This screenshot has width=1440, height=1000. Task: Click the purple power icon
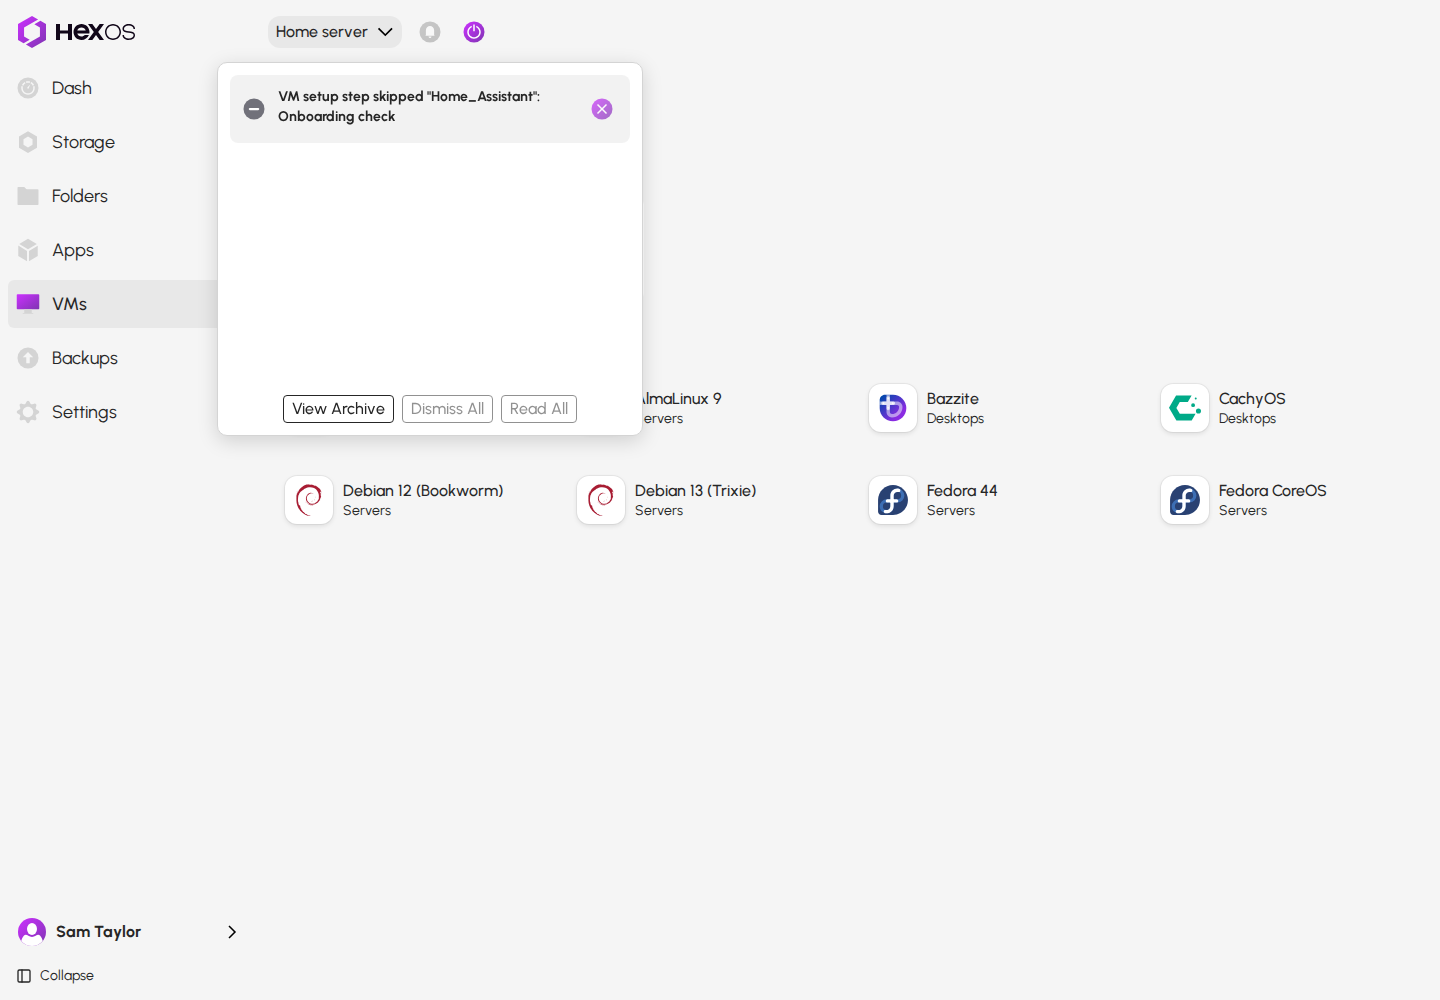474,32
